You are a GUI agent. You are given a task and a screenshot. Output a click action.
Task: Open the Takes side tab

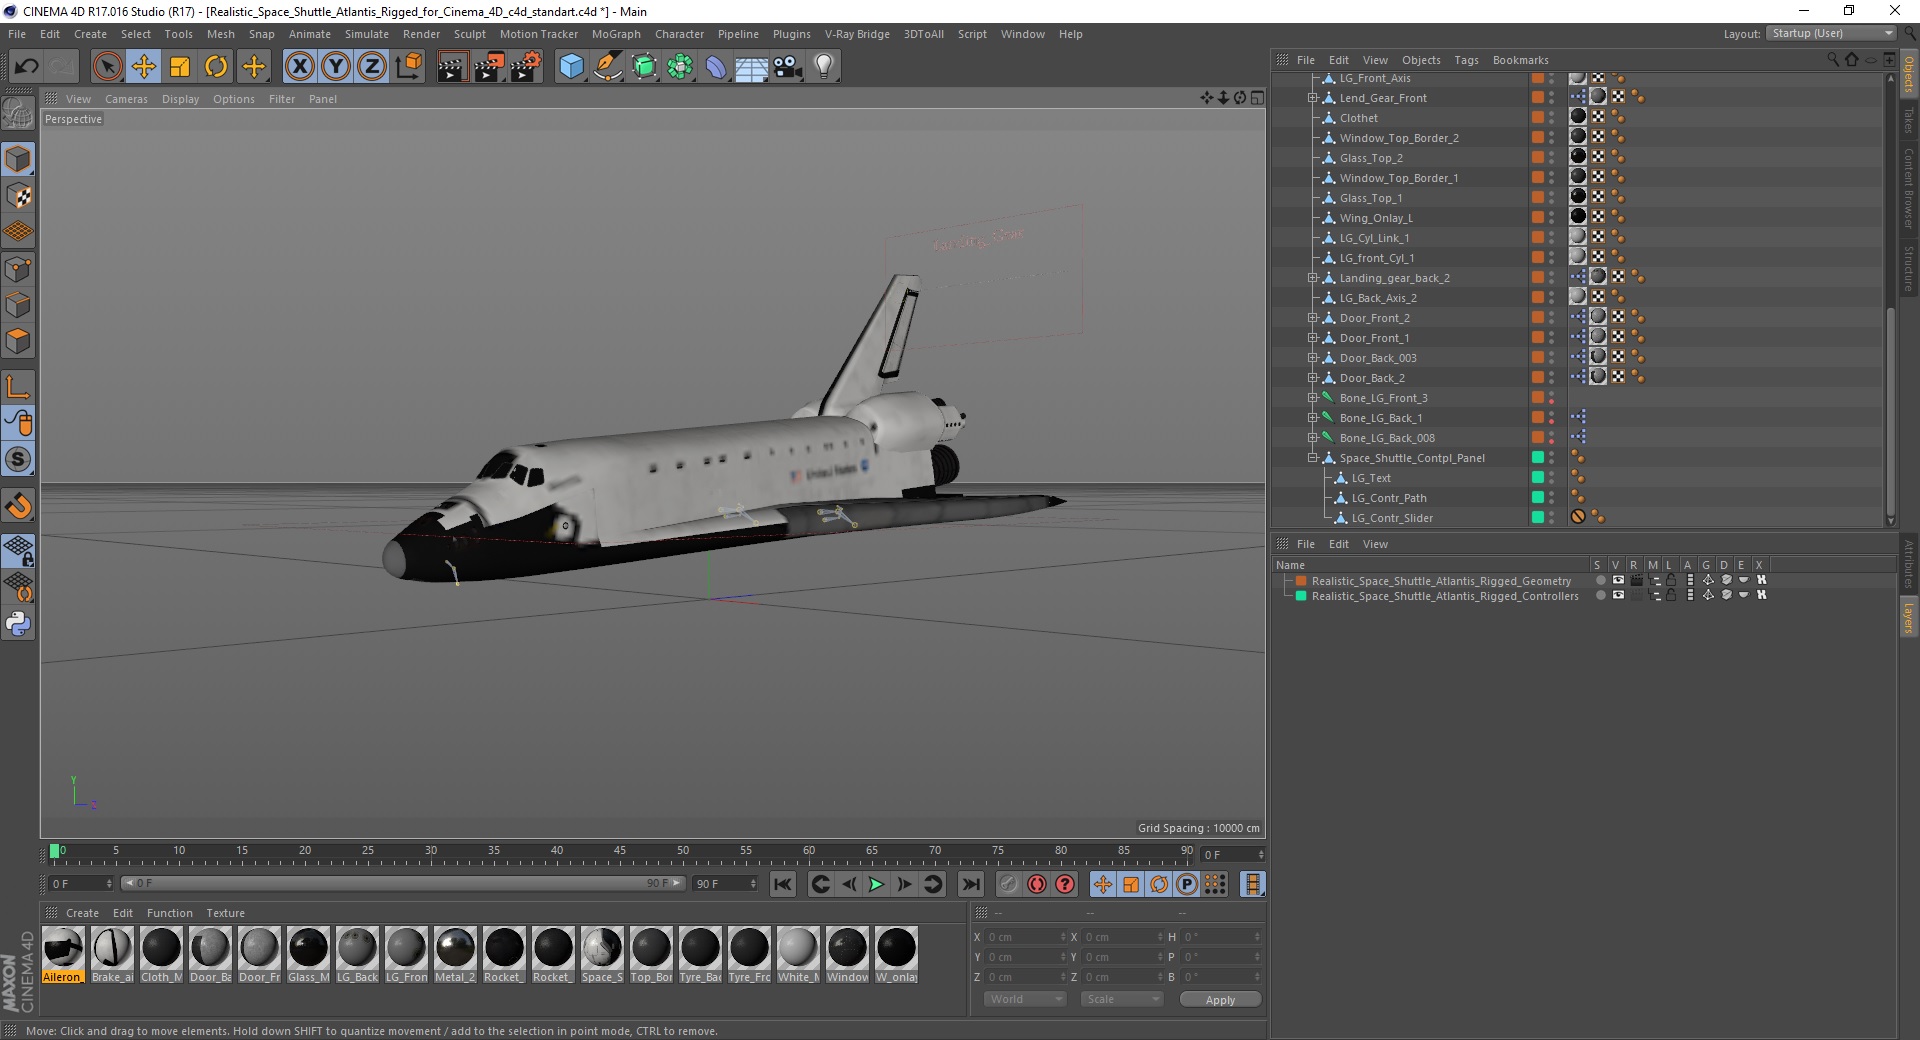coord(1909,121)
